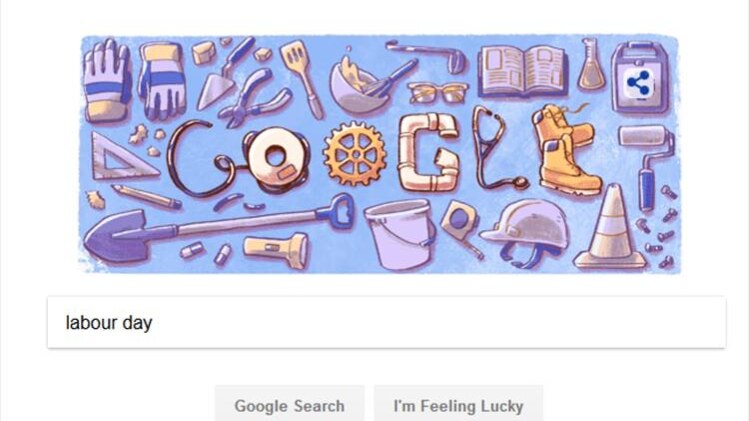749x421 pixels.
Task: Click the laboratory flask illustration
Action: point(591,65)
